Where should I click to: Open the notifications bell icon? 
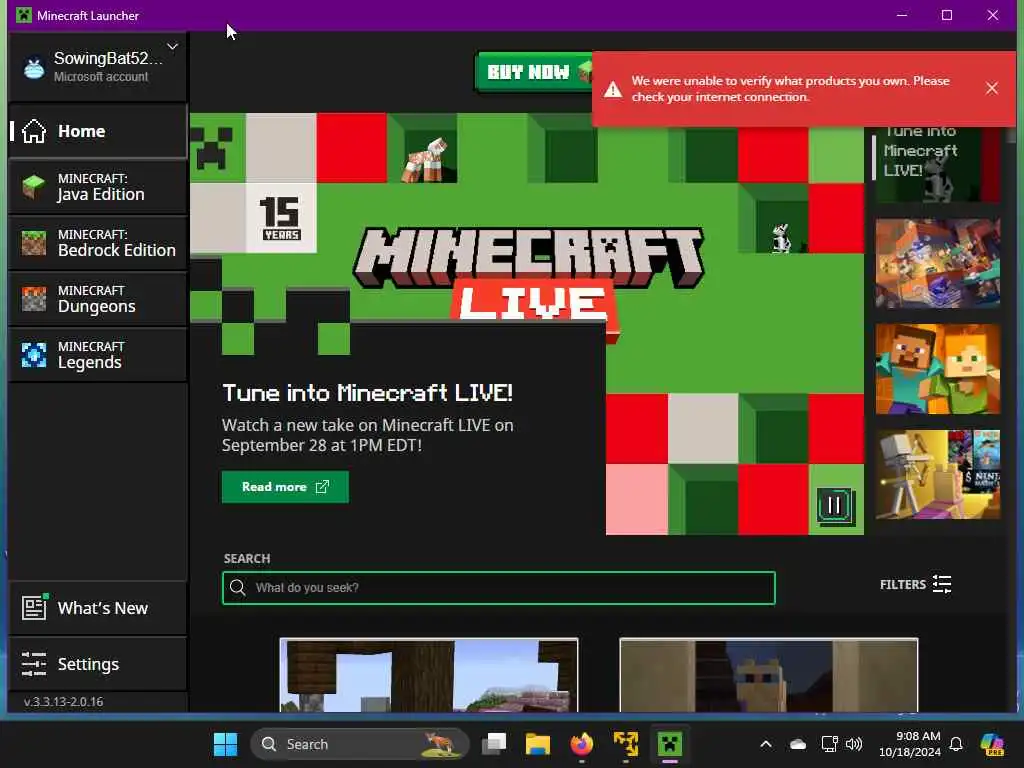[x=956, y=744]
